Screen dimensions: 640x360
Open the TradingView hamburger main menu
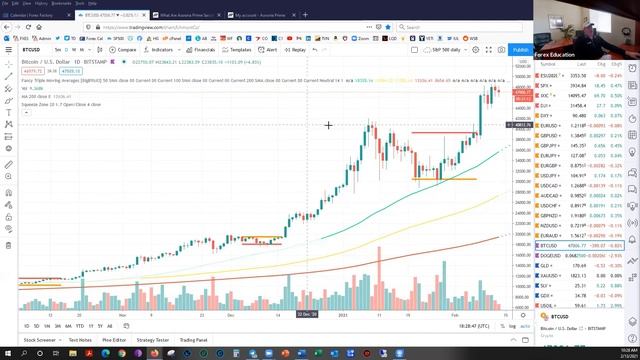[x=9, y=50]
